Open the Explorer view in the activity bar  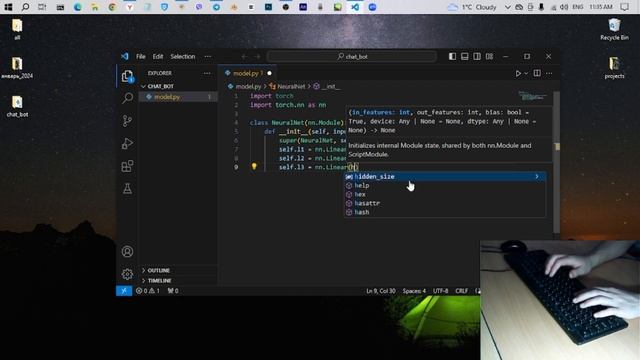coord(127,76)
